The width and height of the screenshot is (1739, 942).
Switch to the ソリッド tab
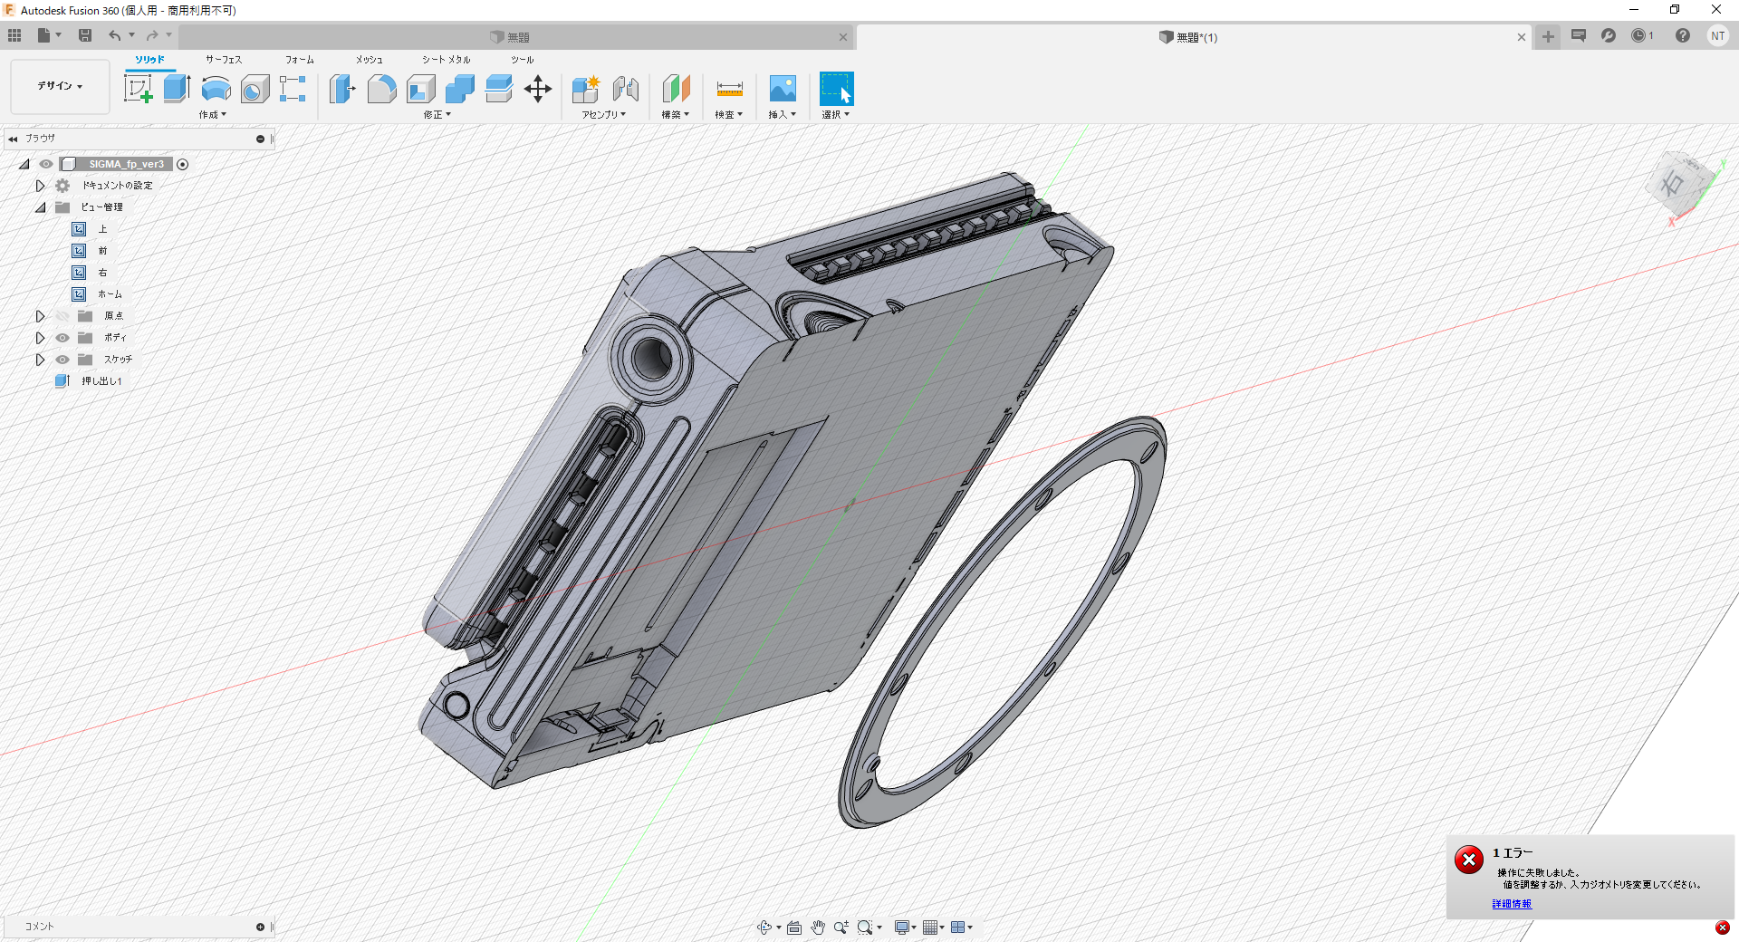click(x=150, y=60)
